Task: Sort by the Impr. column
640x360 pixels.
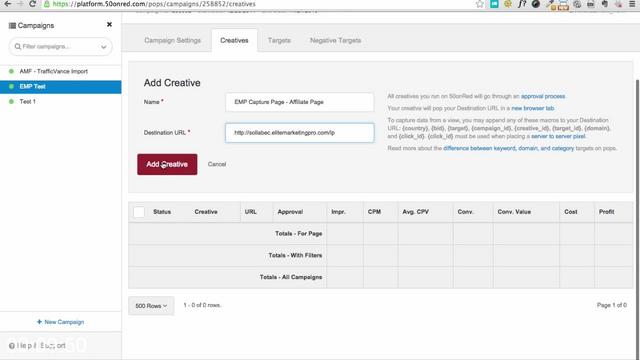Action: click(x=338, y=212)
